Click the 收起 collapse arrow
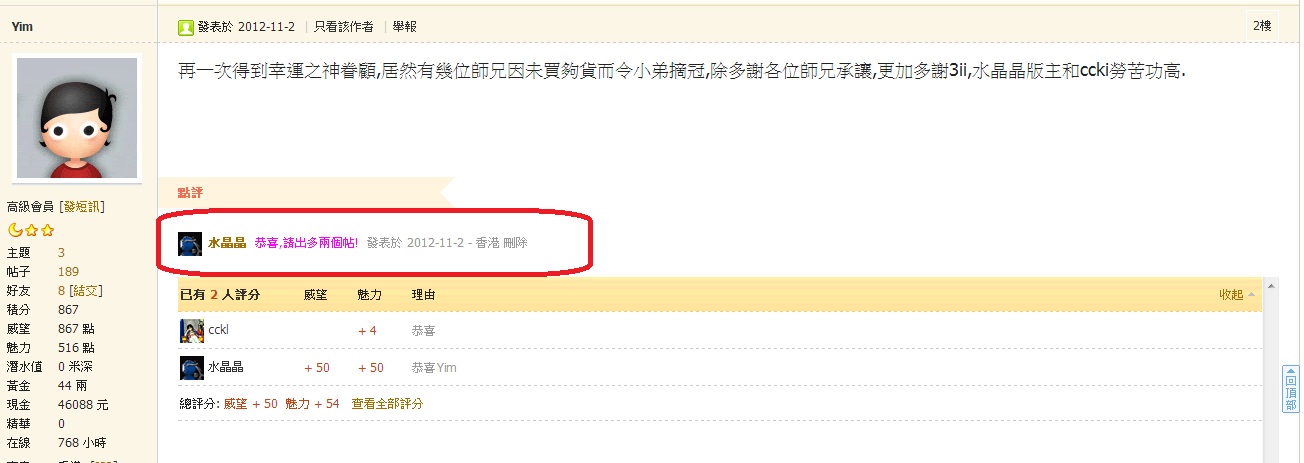This screenshot has width=1304, height=463. click(1250, 295)
